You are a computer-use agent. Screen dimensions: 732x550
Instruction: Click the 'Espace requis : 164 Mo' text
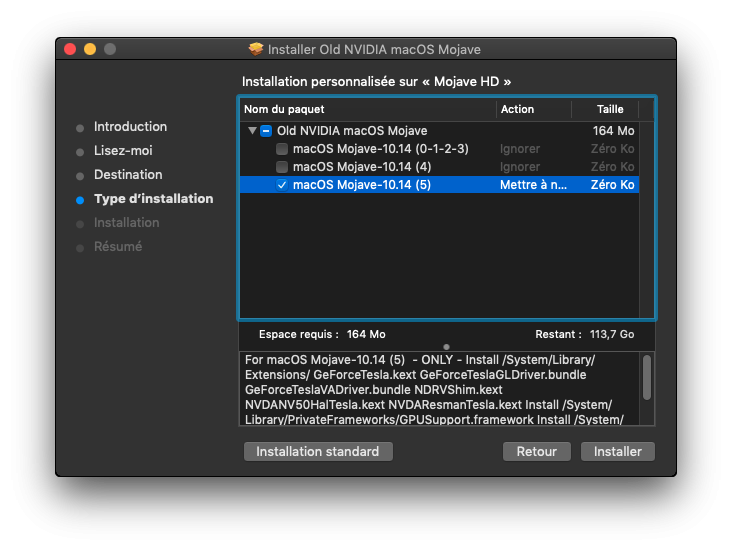[322, 334]
